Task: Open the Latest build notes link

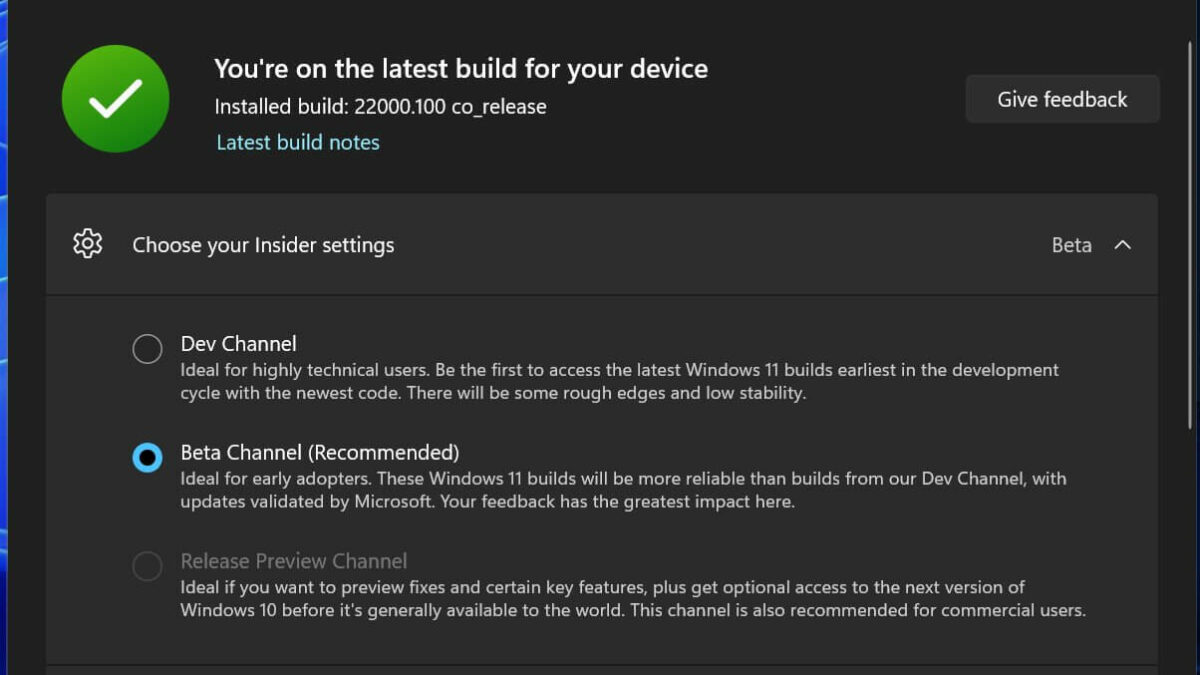Action: (298, 143)
